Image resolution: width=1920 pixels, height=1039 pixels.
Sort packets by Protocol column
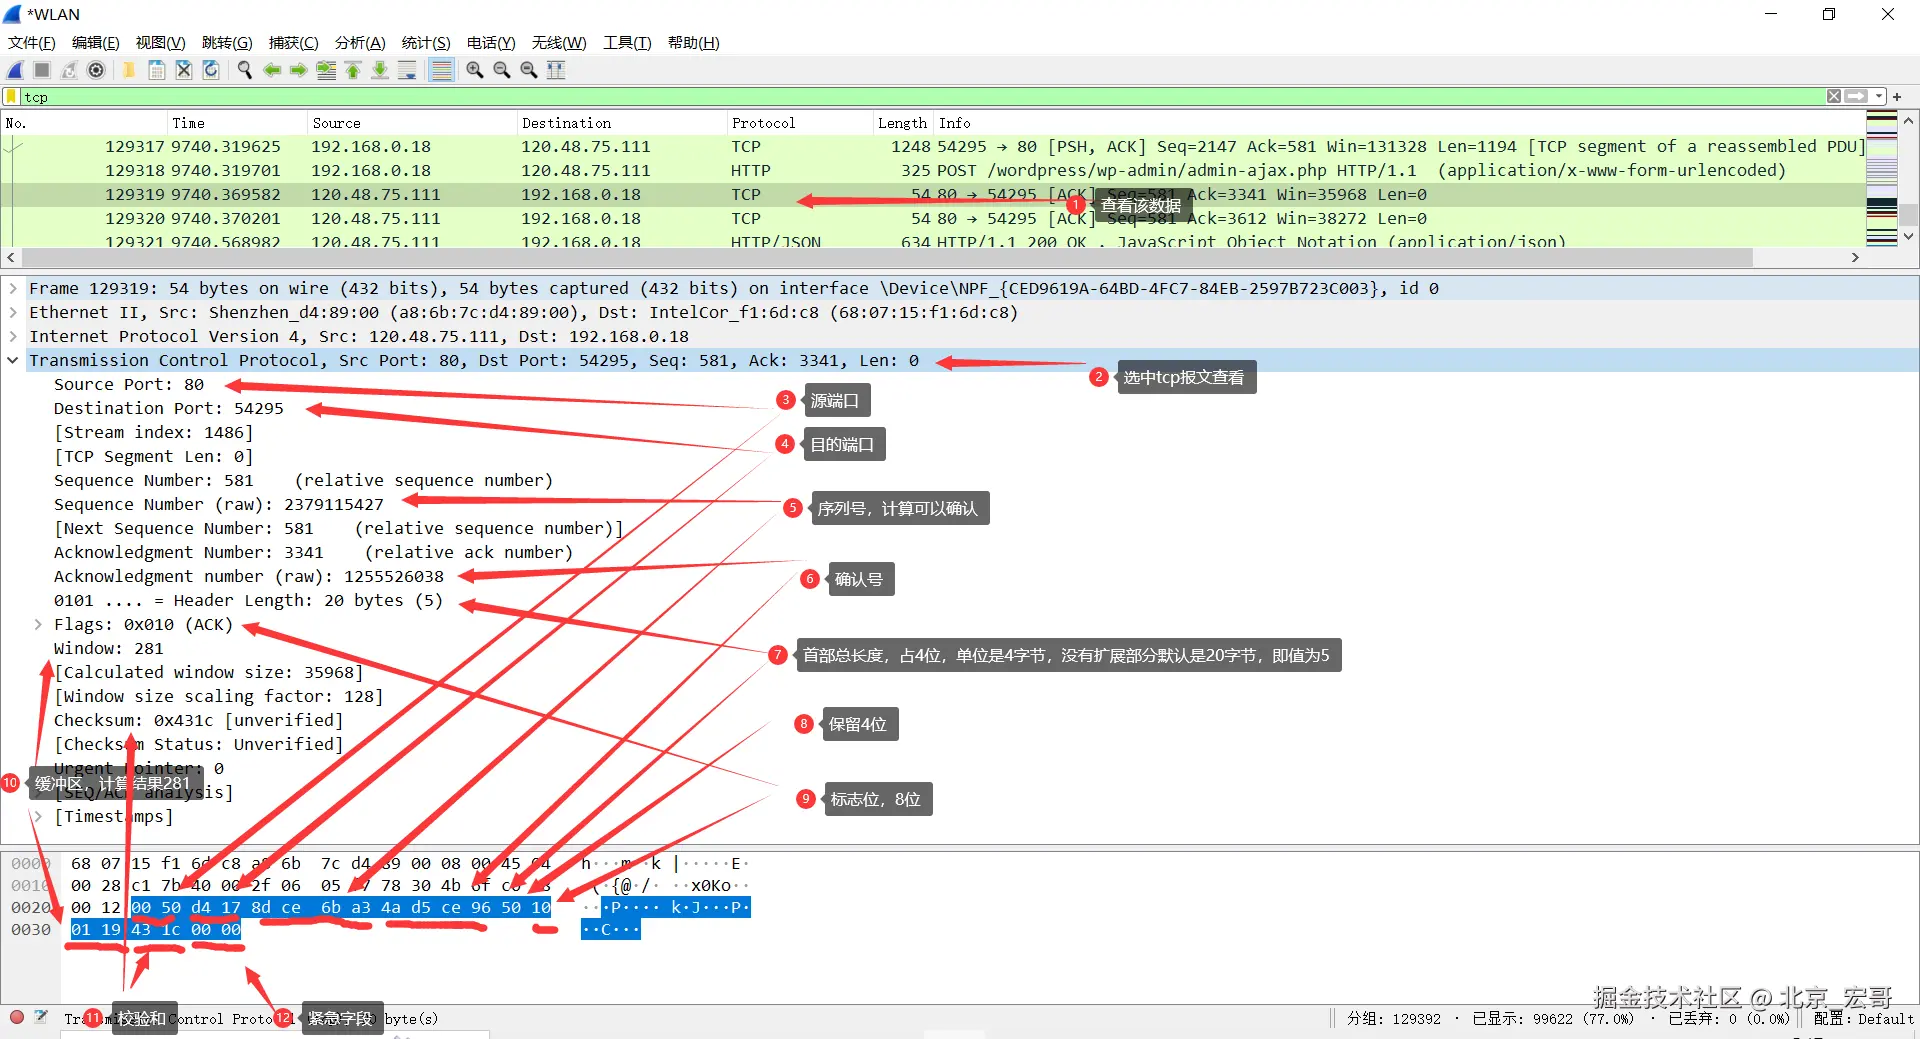pos(800,123)
